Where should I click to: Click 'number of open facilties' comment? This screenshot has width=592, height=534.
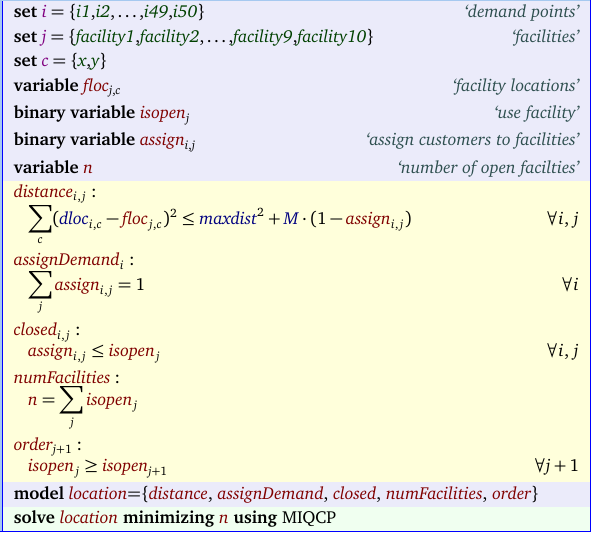point(489,167)
